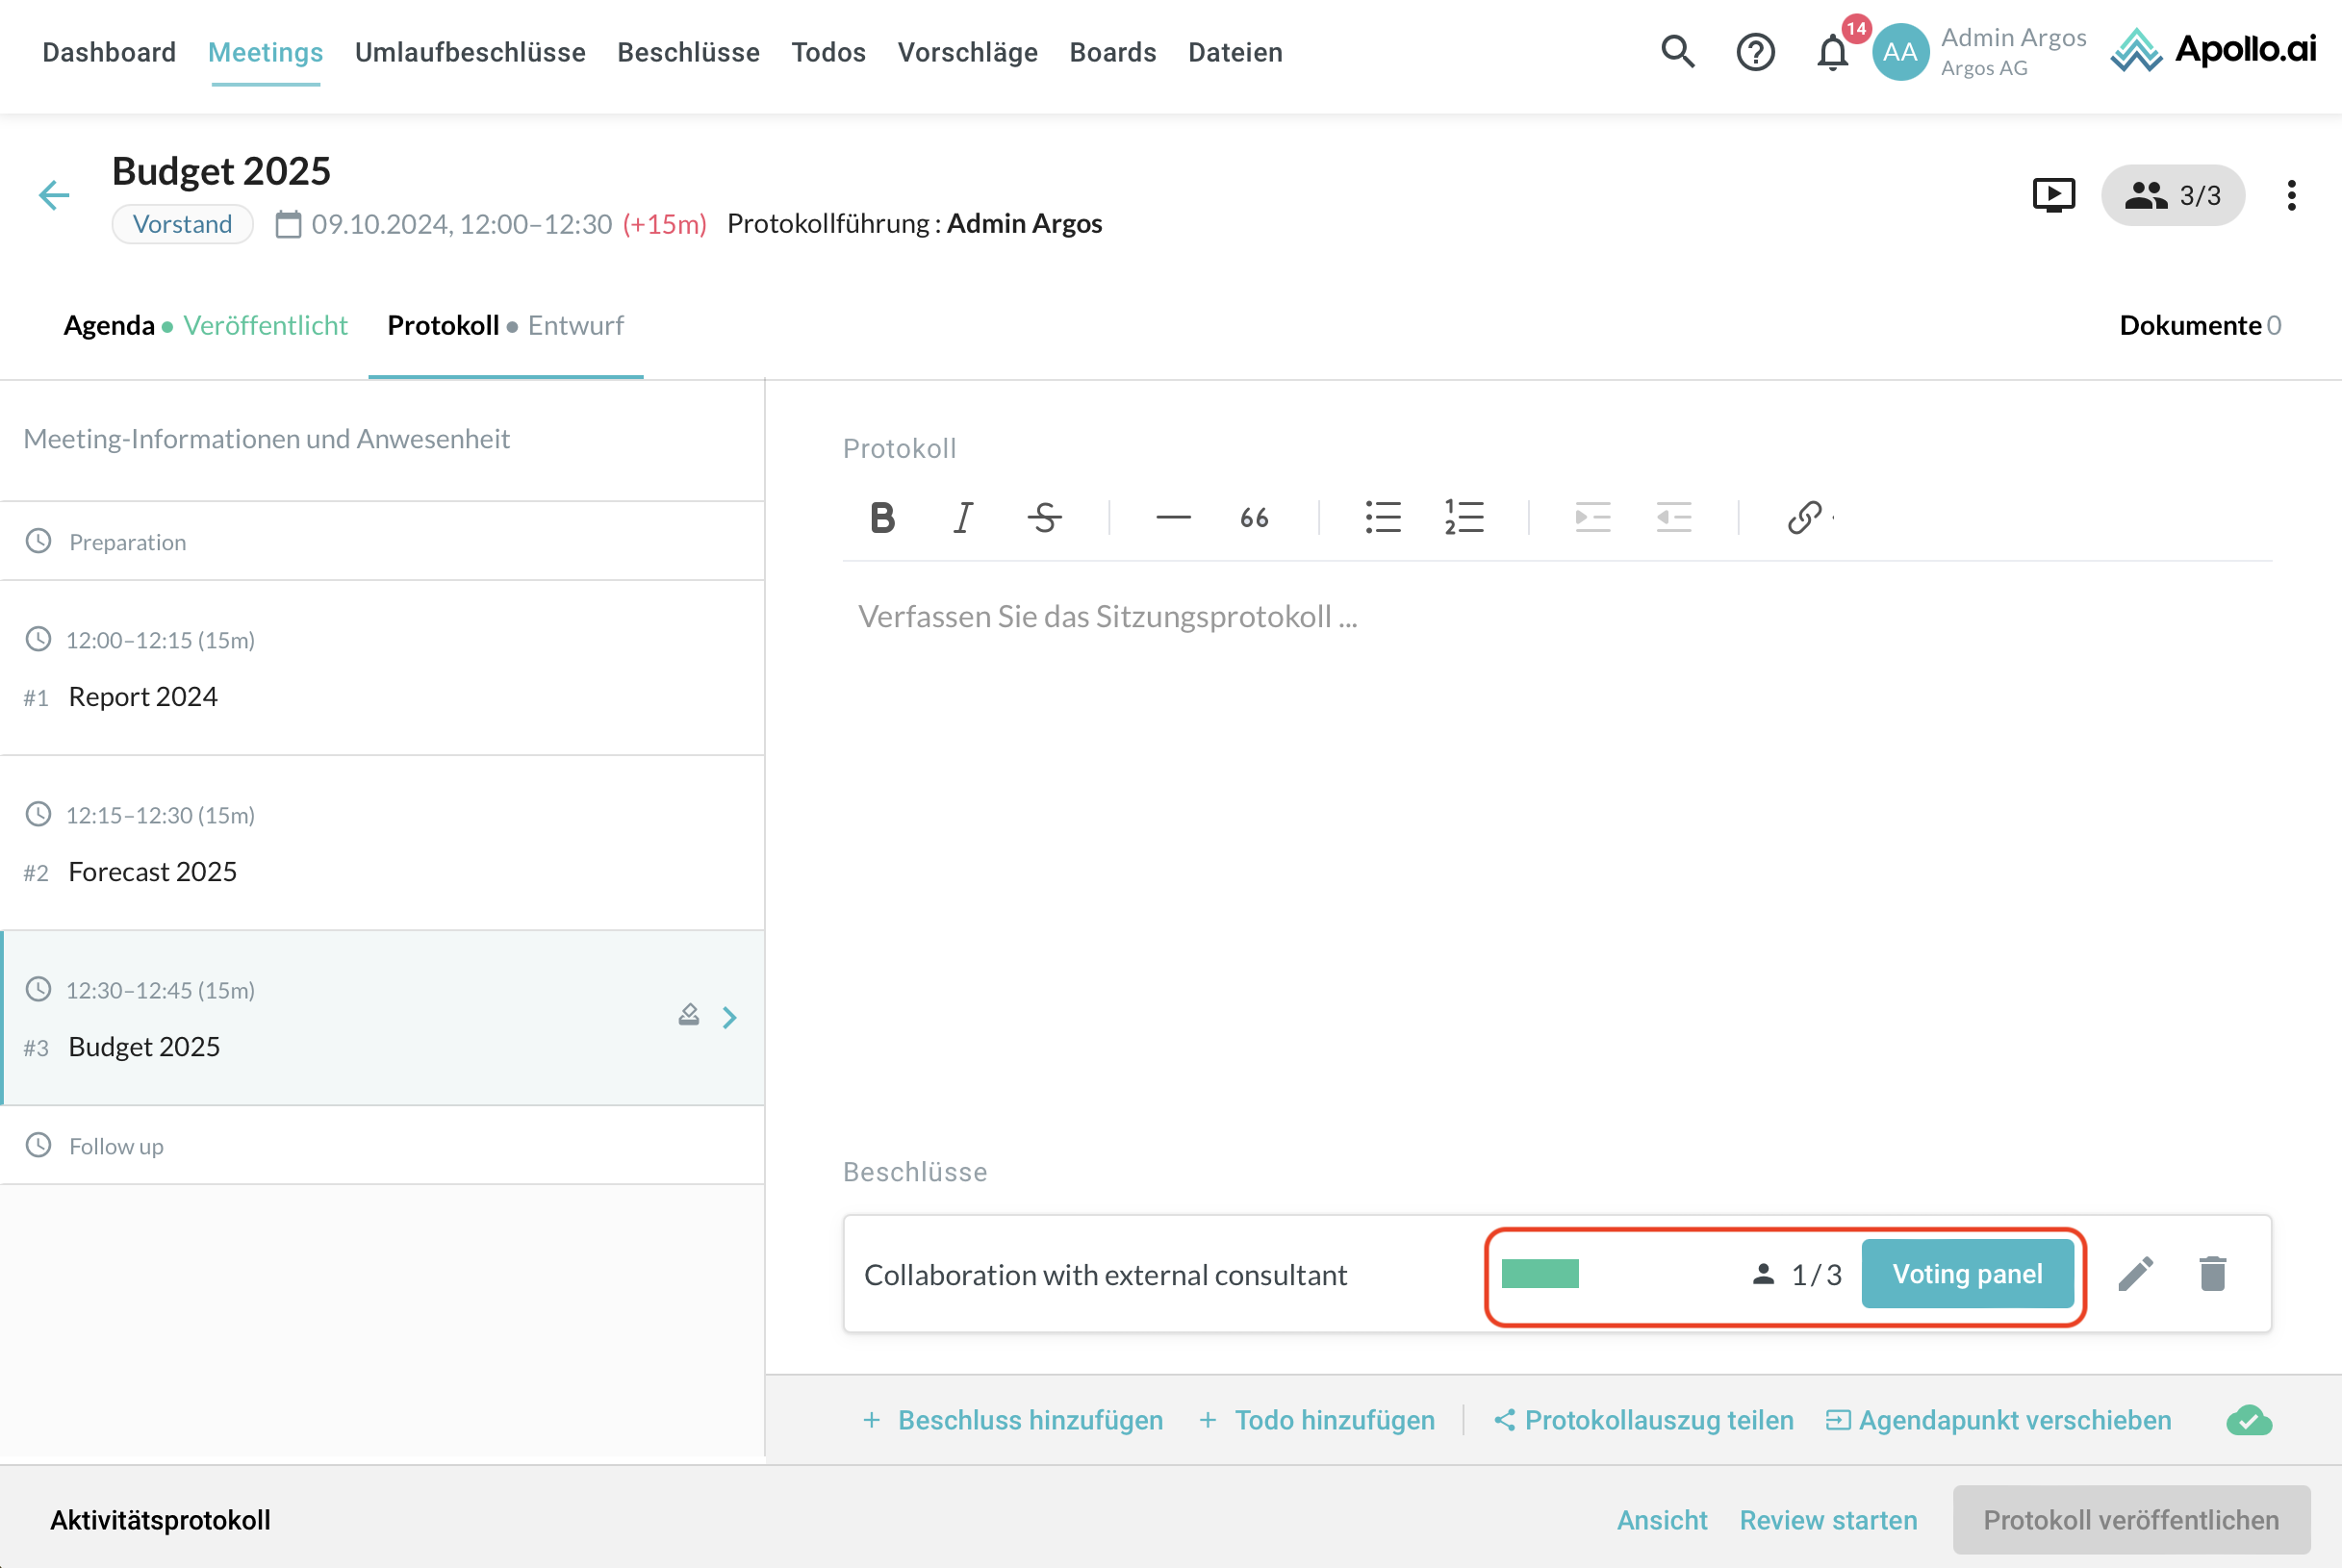The height and width of the screenshot is (1568, 2342).
Task: Insert a bulleted list
Action: tap(1383, 518)
